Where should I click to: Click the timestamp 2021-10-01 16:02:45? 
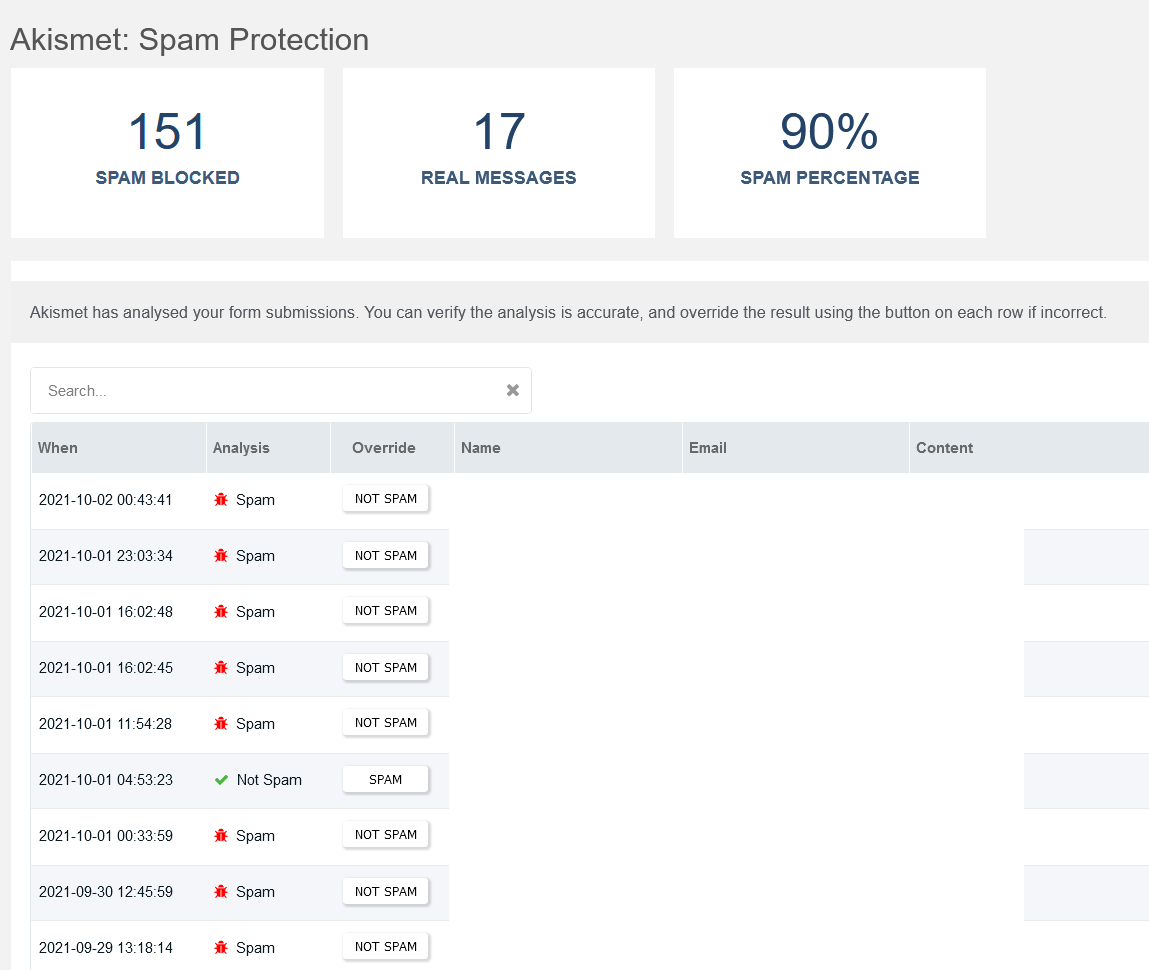(106, 668)
